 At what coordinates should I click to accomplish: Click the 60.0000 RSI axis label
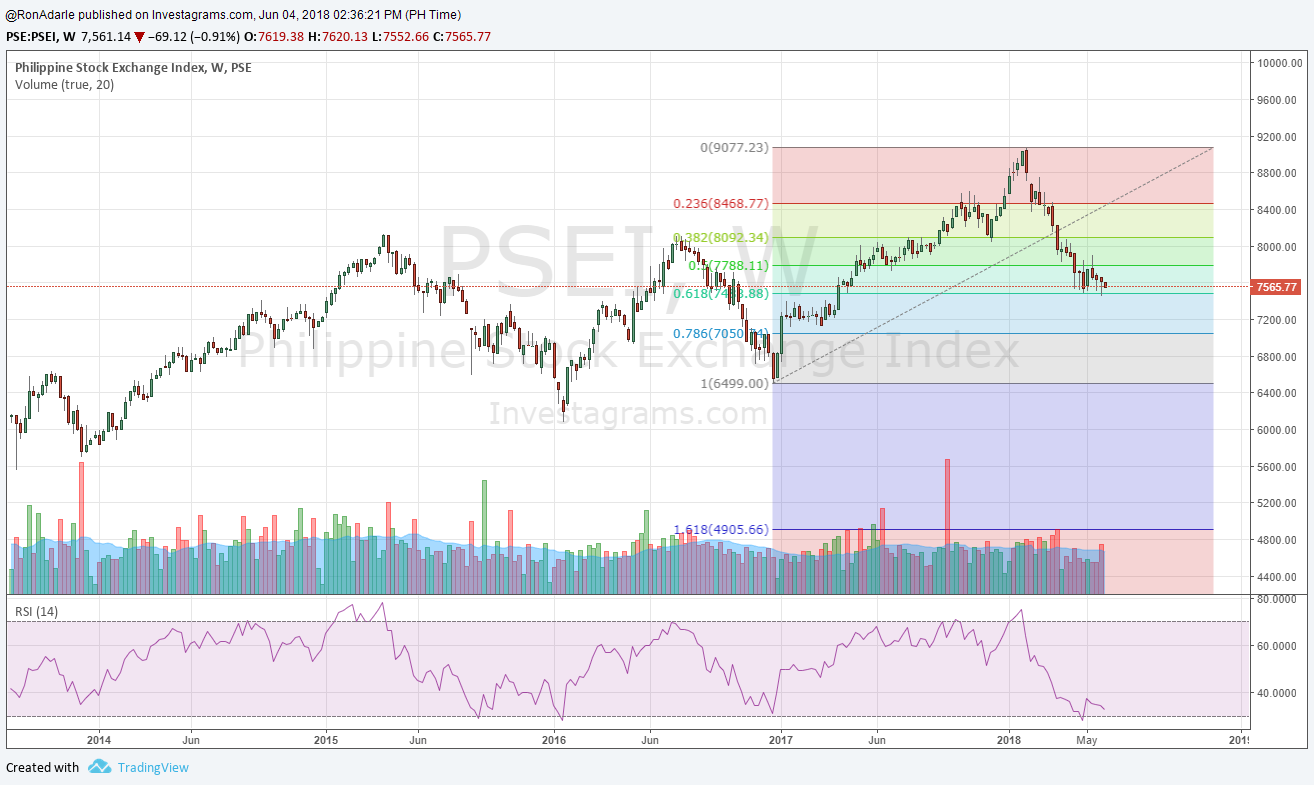[1277, 646]
